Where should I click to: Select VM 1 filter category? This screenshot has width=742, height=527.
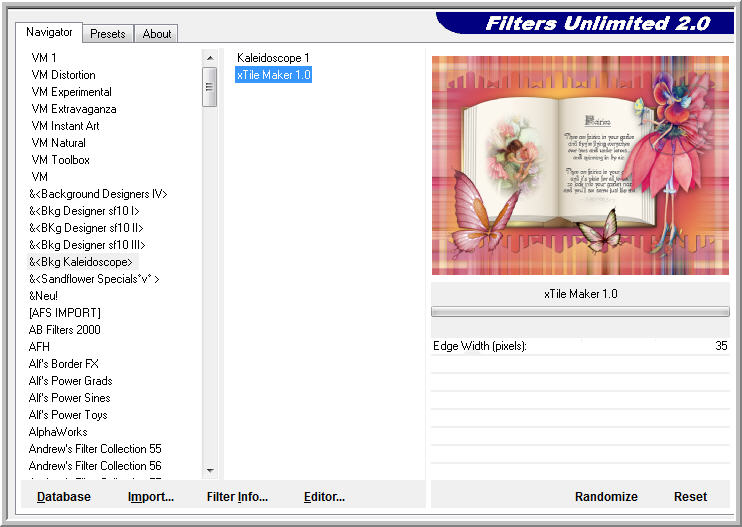(44, 58)
